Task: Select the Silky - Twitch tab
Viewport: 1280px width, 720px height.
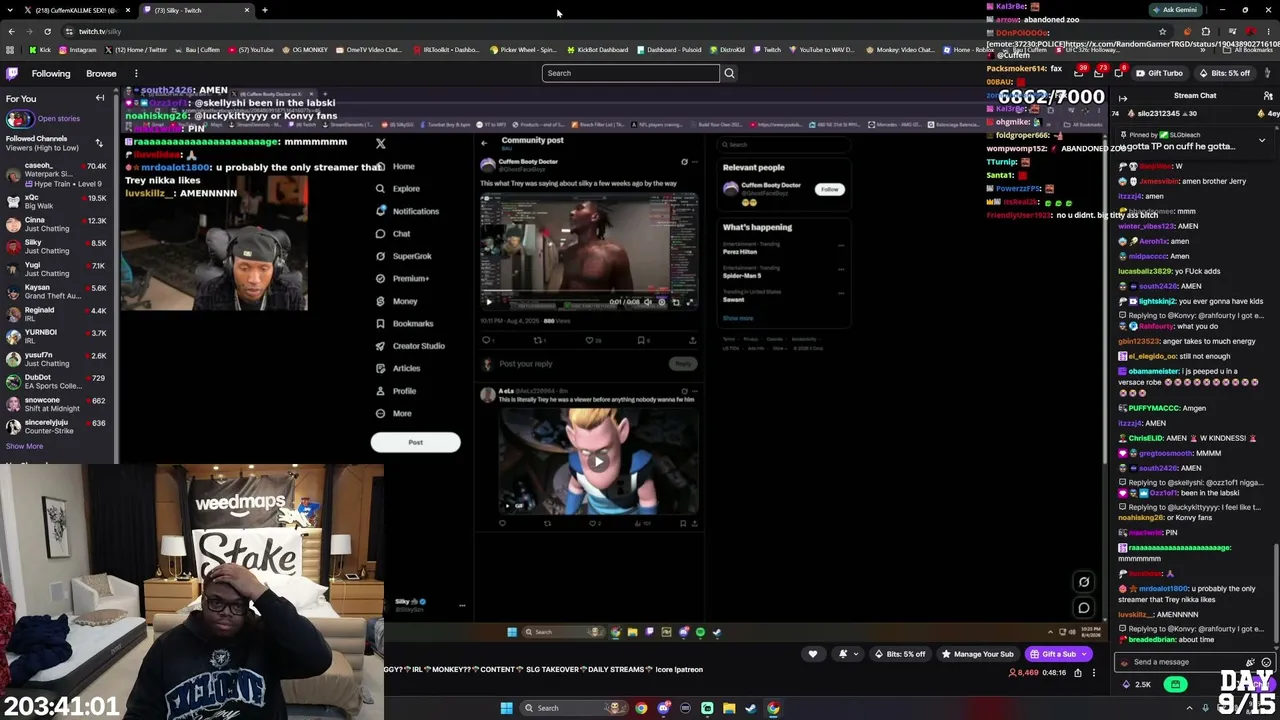Action: (x=195, y=10)
